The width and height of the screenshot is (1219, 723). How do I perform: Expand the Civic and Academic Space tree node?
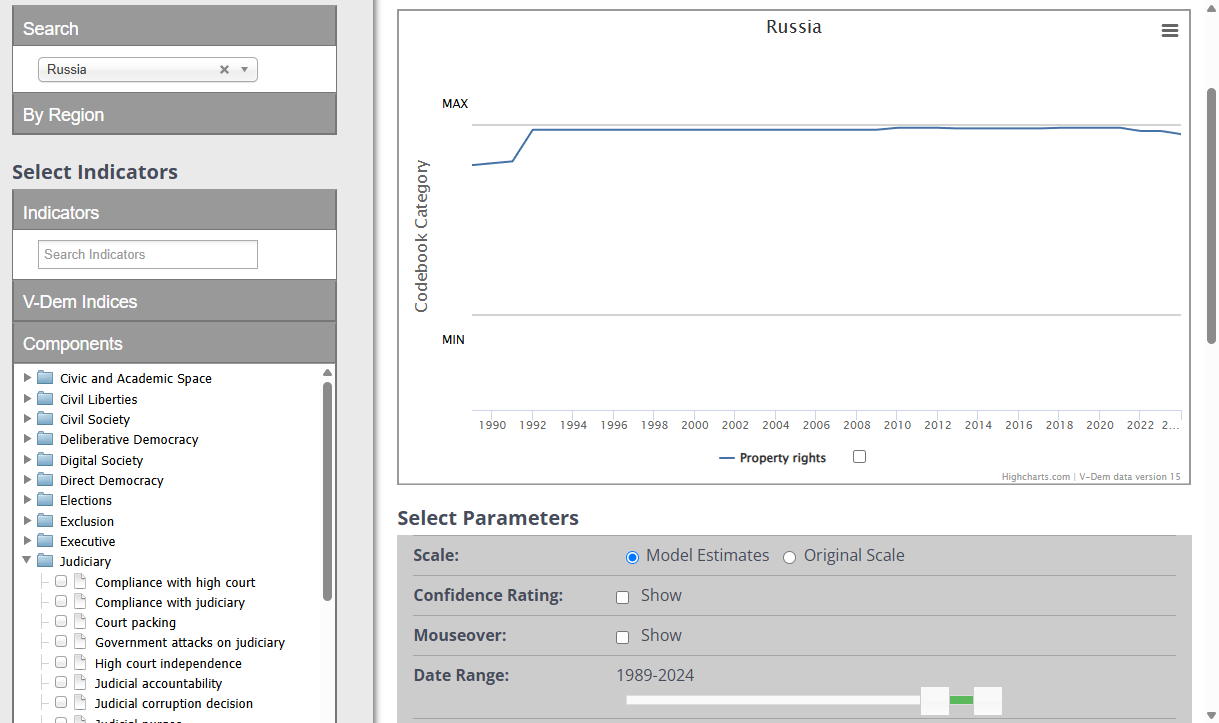pos(27,378)
